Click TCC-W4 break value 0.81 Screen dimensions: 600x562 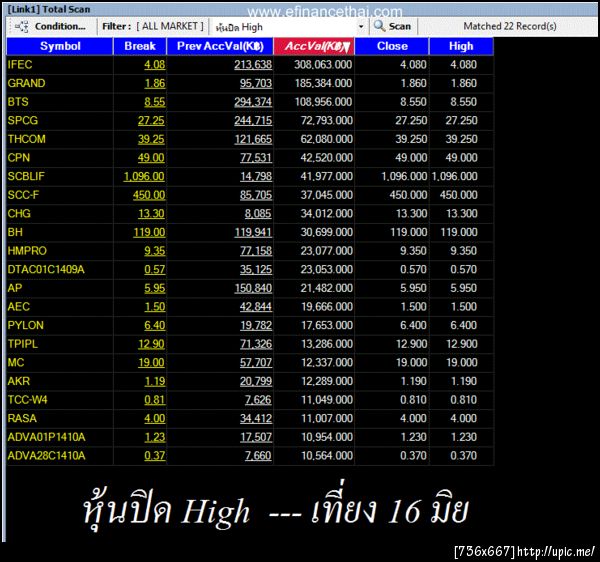[x=155, y=400]
